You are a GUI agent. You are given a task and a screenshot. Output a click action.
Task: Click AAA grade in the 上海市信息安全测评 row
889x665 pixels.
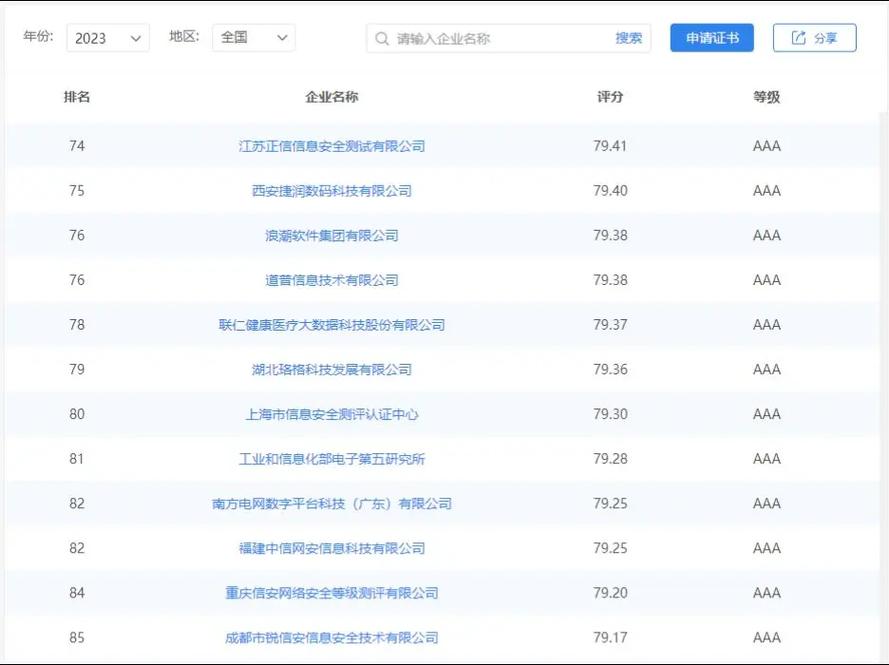(x=767, y=414)
